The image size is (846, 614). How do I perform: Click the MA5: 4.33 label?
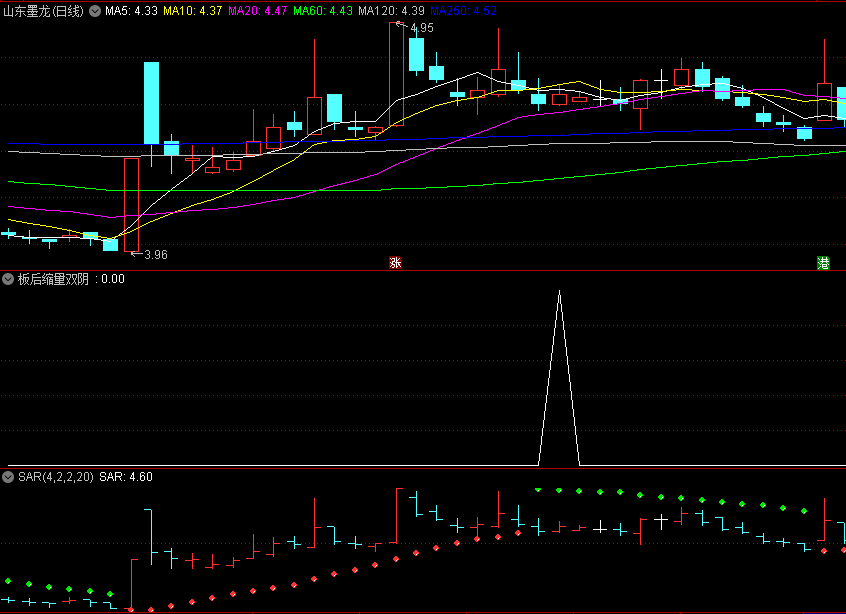click(131, 11)
